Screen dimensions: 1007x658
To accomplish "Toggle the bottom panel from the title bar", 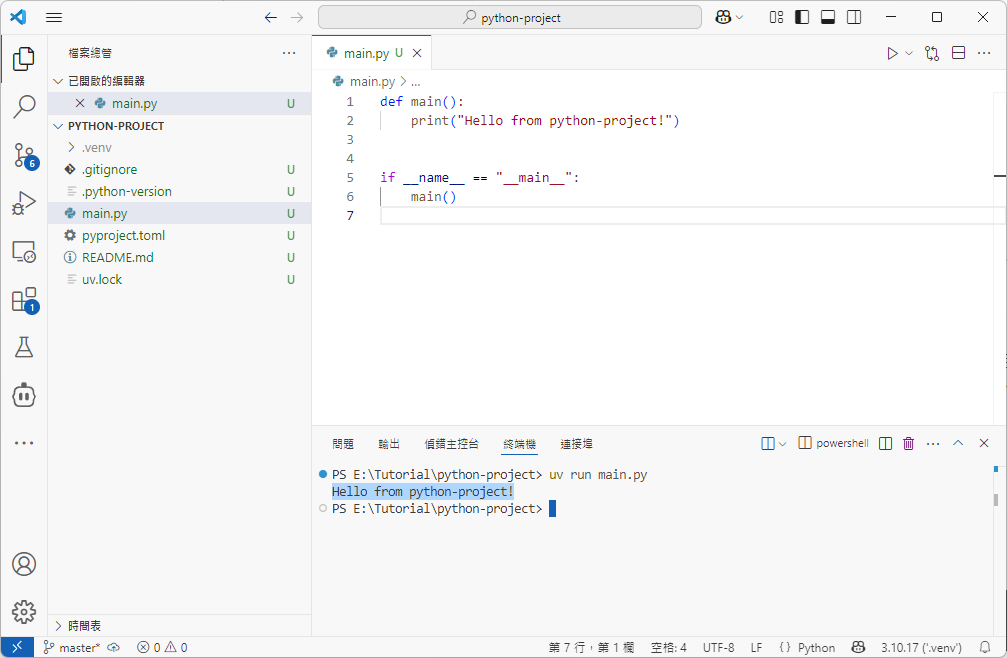I will click(828, 17).
